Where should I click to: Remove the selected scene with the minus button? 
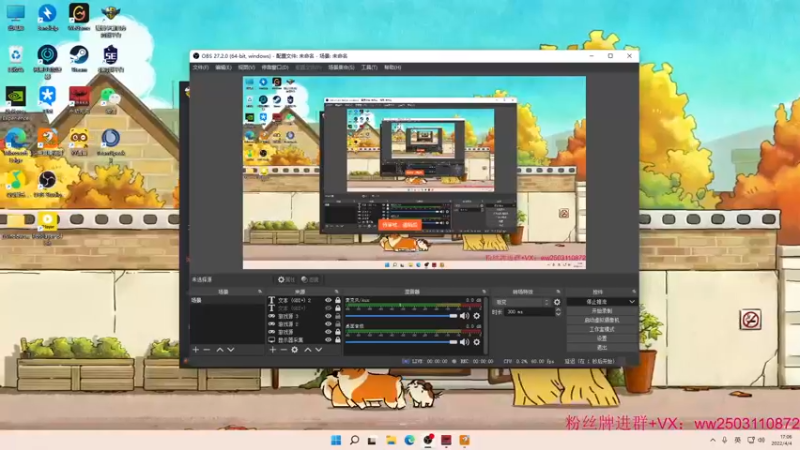point(207,350)
